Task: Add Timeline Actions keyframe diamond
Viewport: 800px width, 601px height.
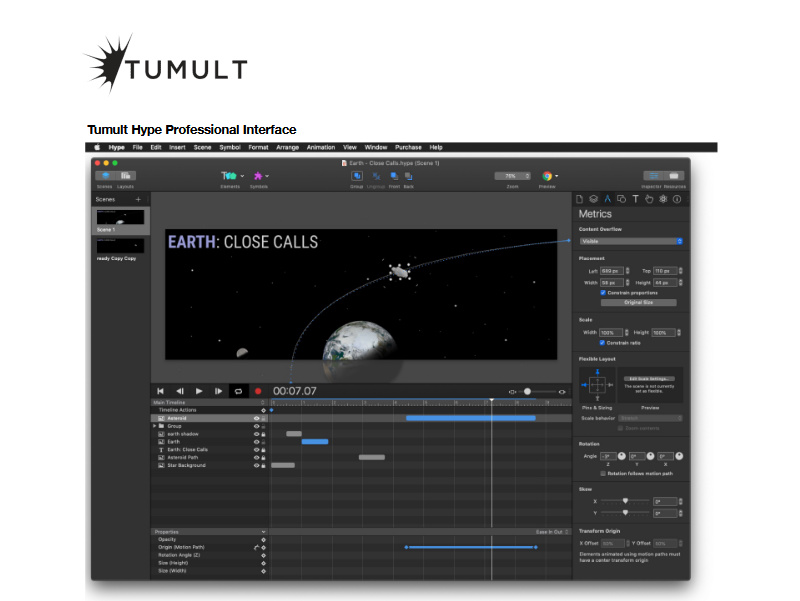Action: [x=264, y=410]
